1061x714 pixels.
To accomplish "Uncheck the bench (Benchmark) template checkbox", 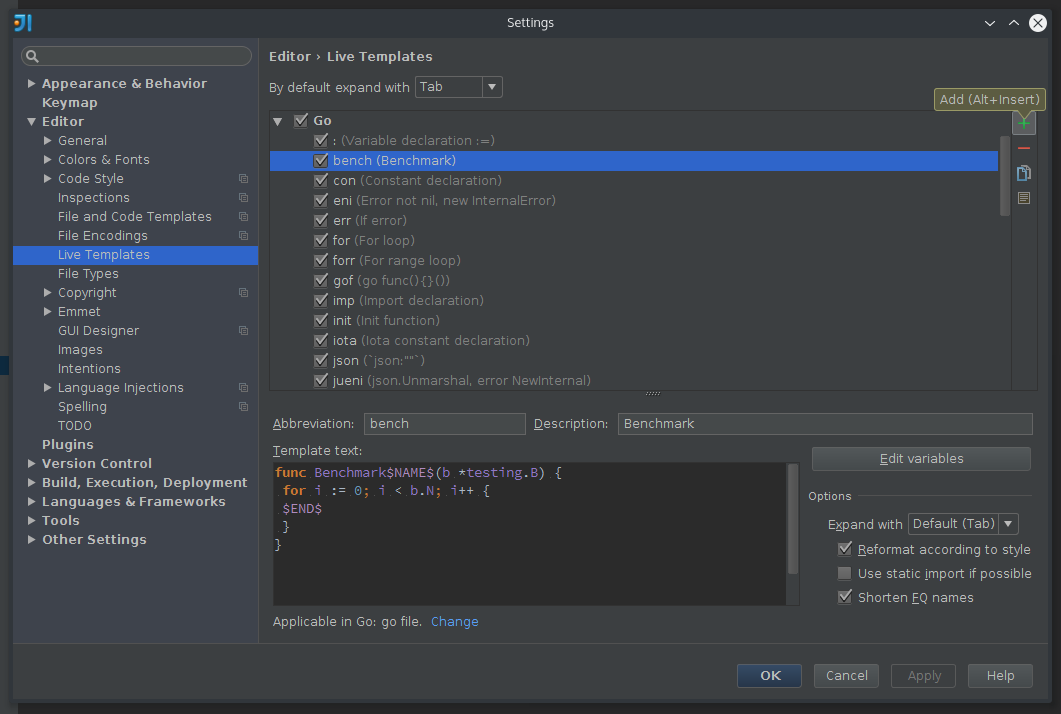I will click(x=321, y=160).
